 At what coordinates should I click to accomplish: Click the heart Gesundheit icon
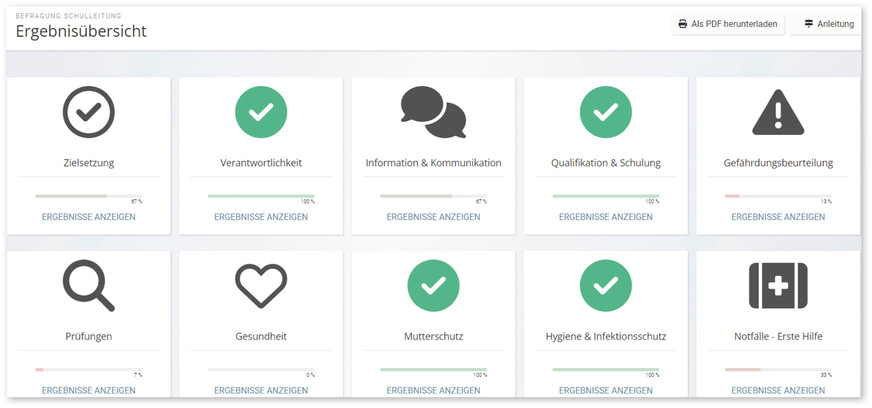261,285
